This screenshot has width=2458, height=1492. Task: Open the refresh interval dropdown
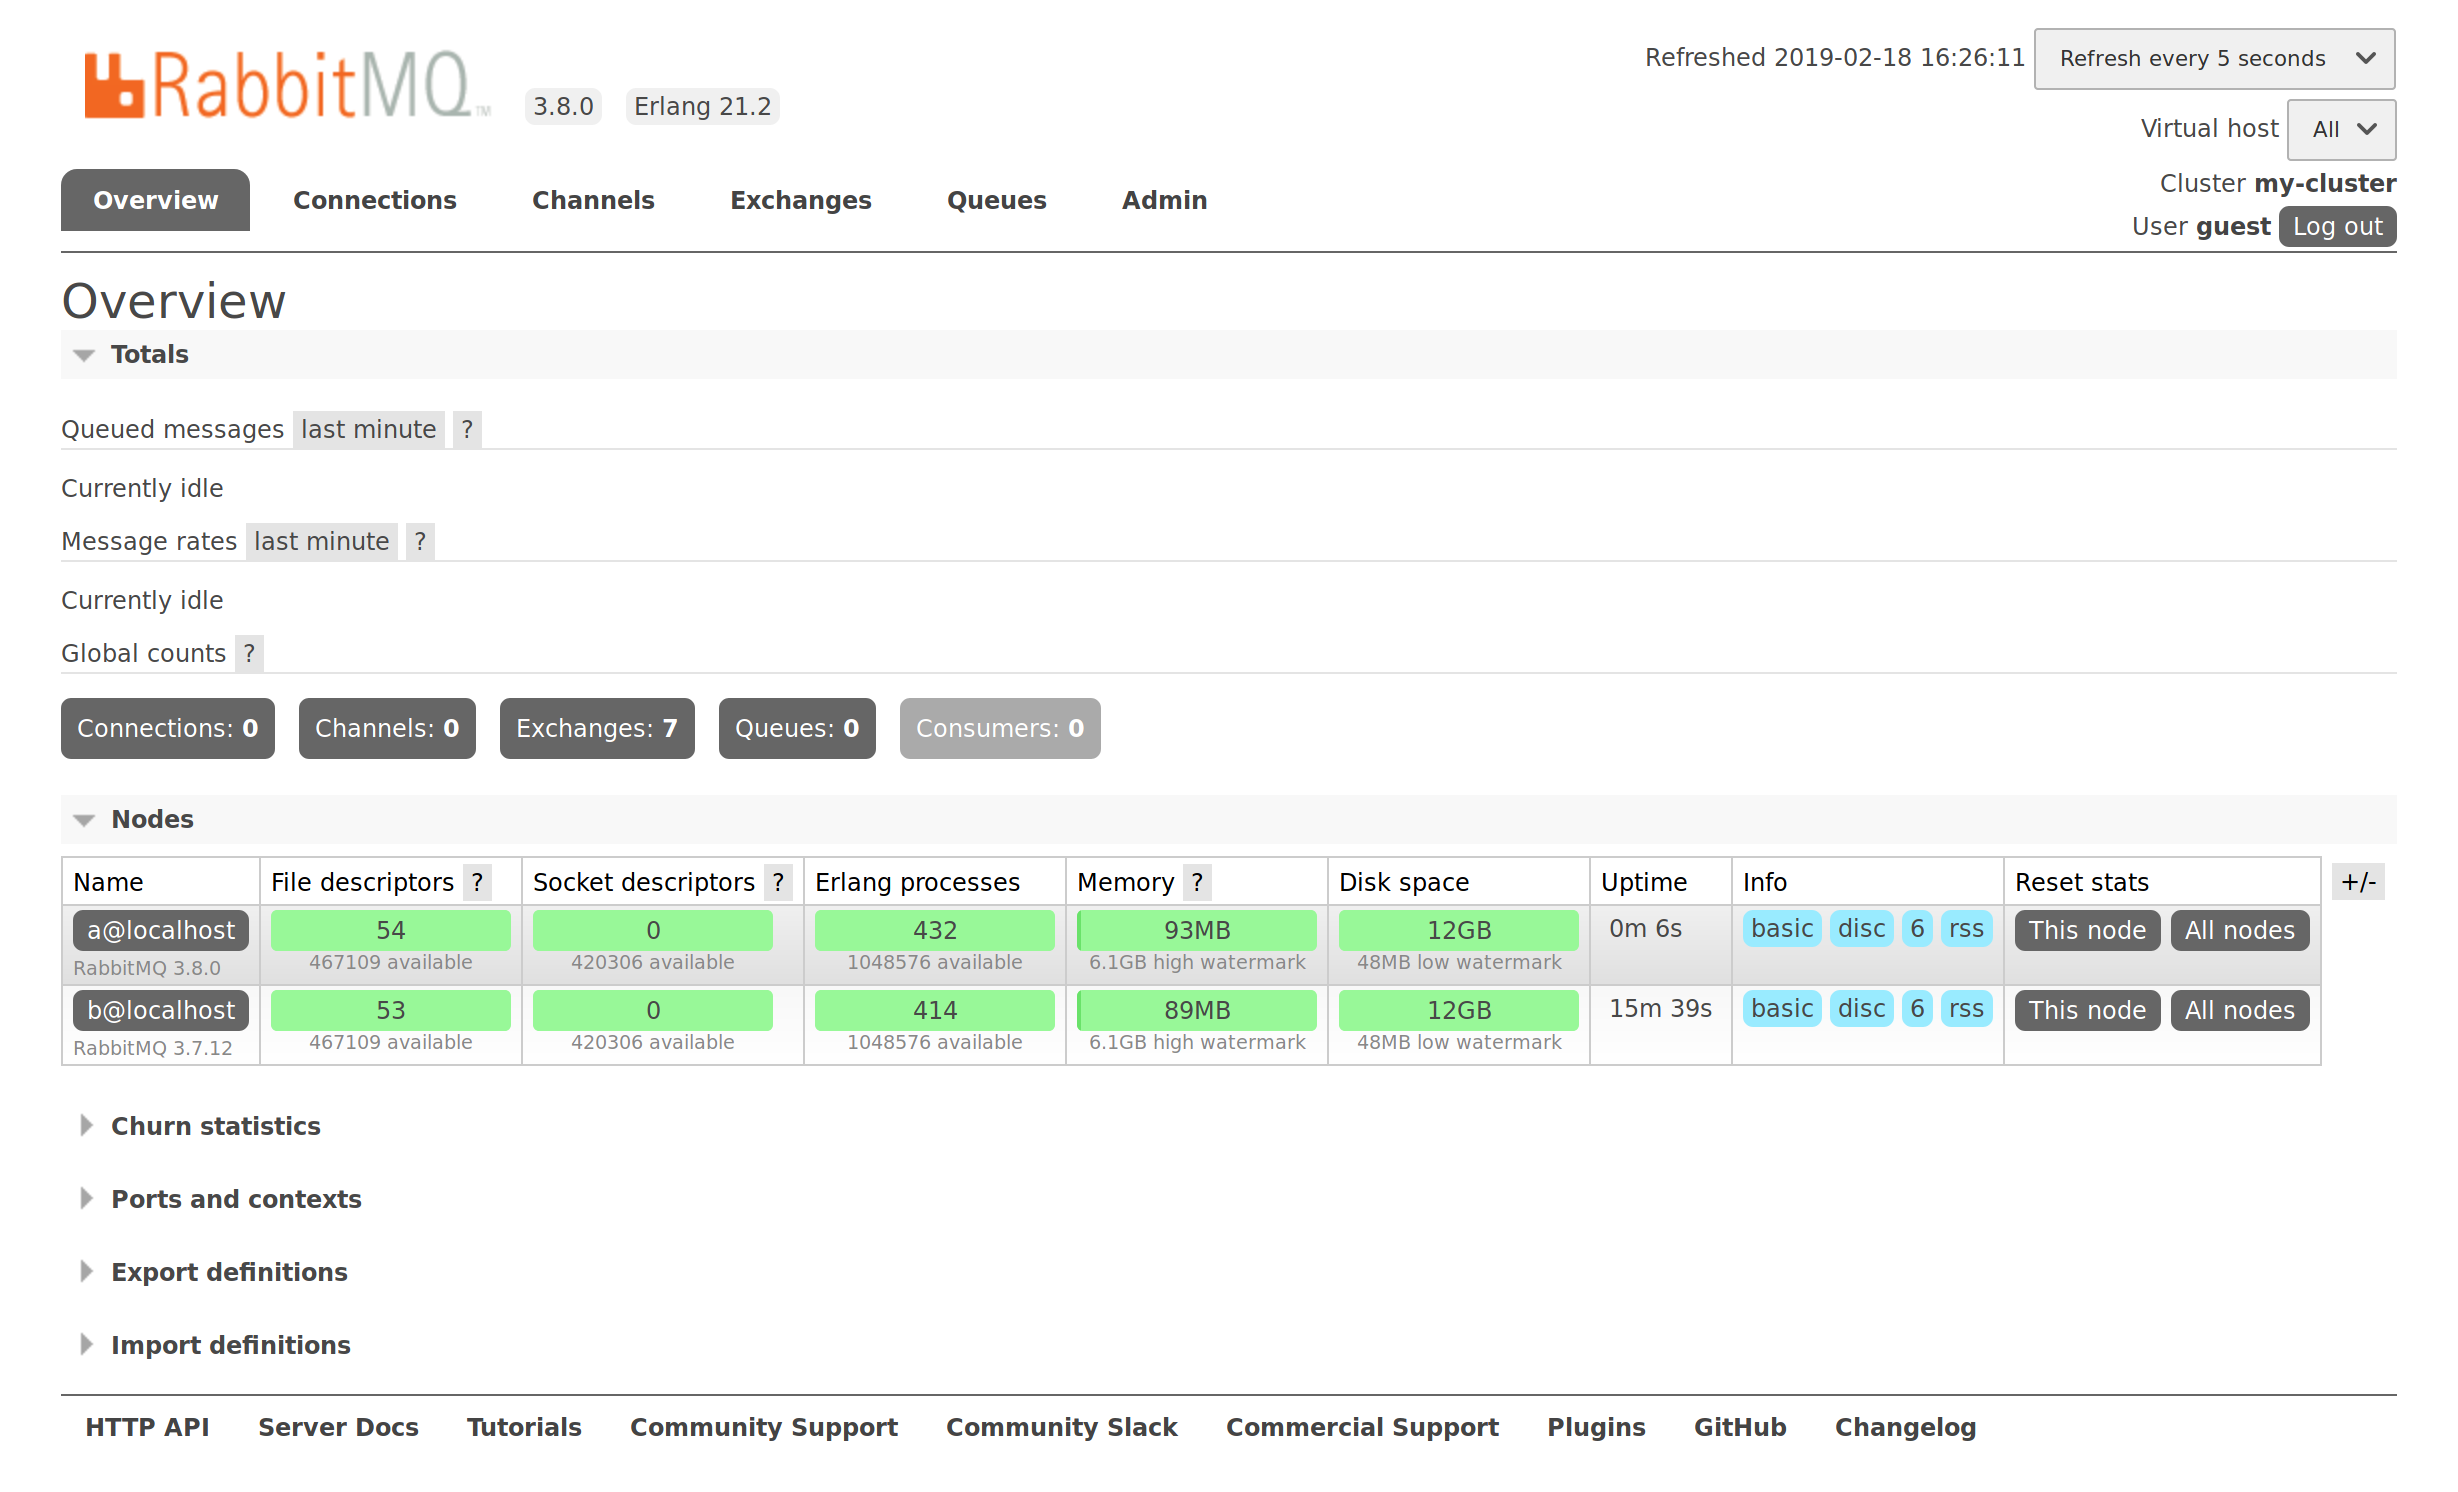(2213, 59)
